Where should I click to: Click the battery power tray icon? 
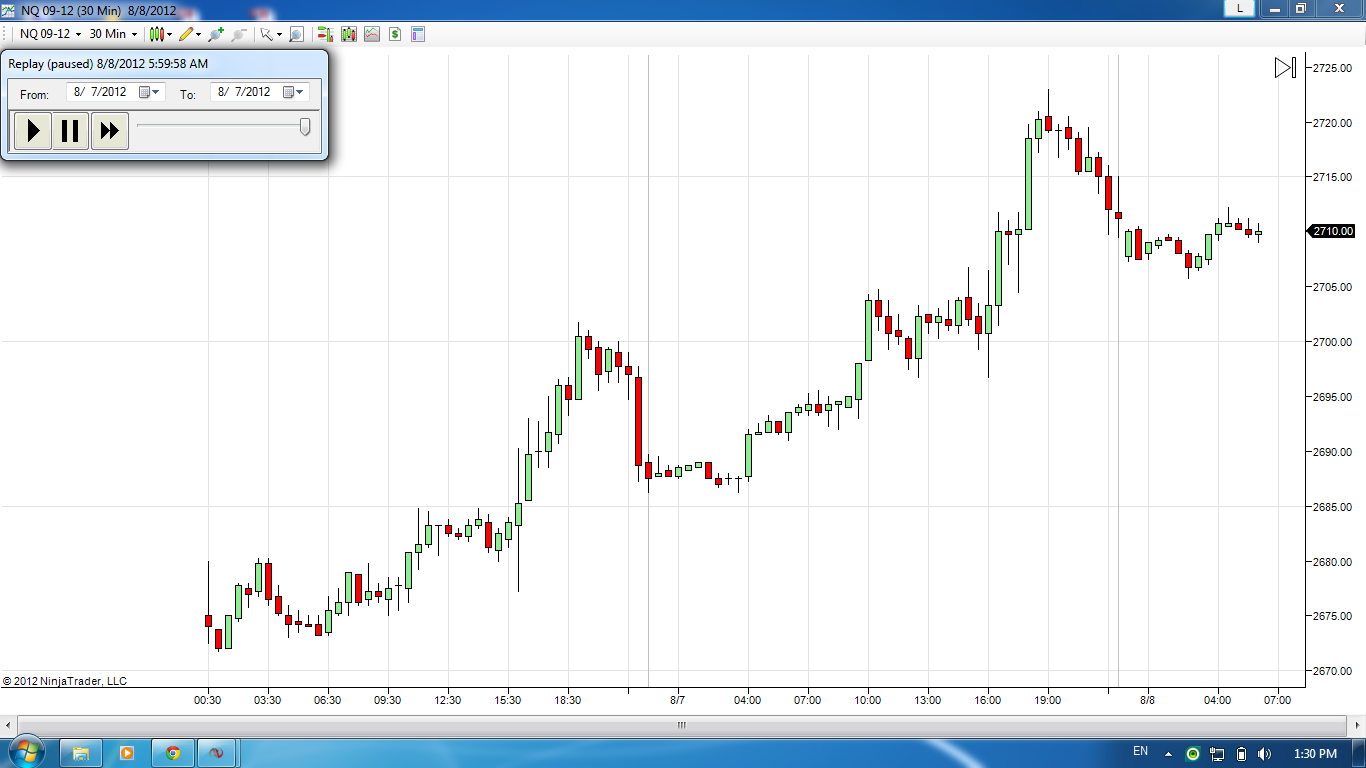[x=1241, y=753]
